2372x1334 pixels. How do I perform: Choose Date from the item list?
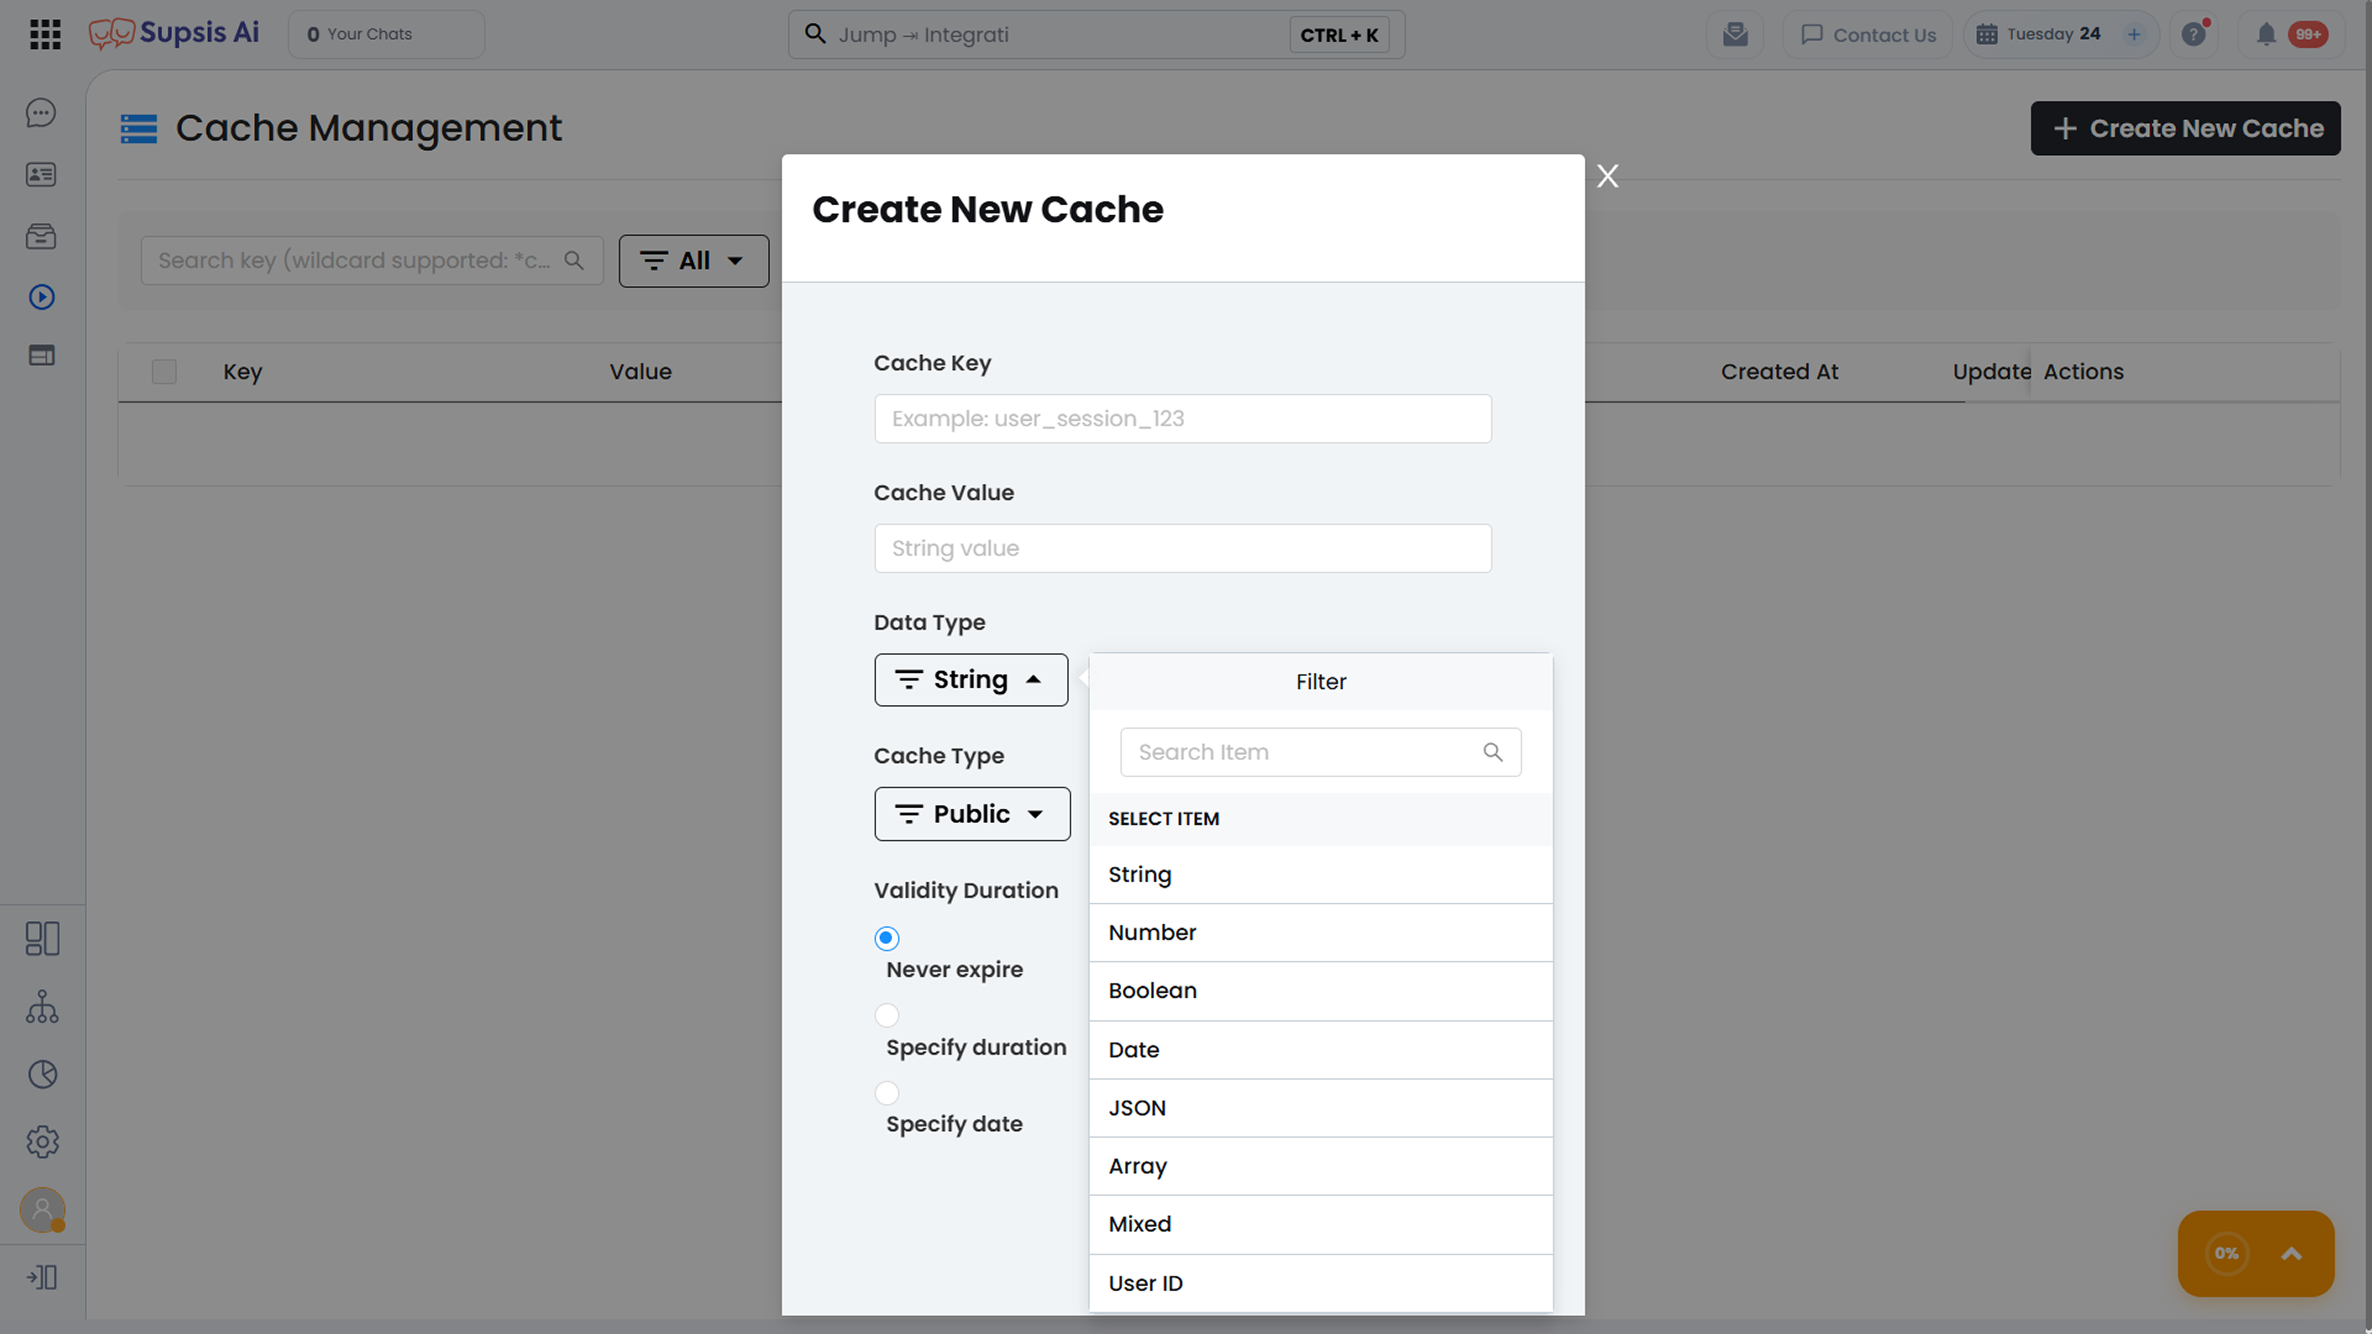[x=1321, y=1050]
